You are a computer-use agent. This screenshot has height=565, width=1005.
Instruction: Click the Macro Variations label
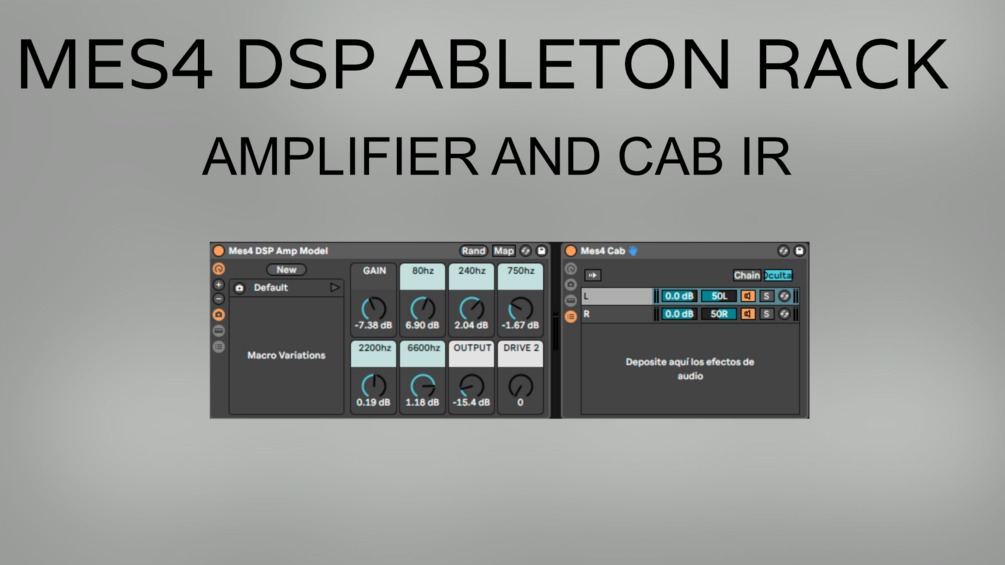(286, 355)
